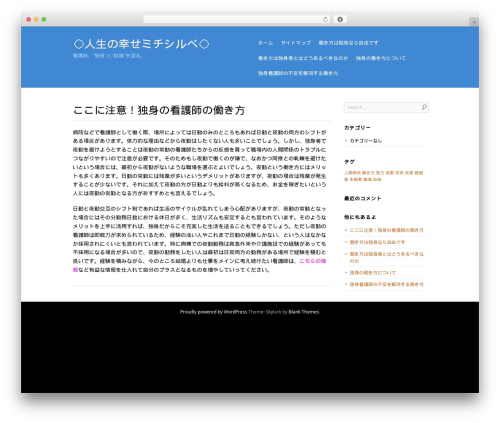The image size is (500, 423).
Task: Open sidebar link ここに注意！独身の看護師の働き方
Action: tap(387, 230)
